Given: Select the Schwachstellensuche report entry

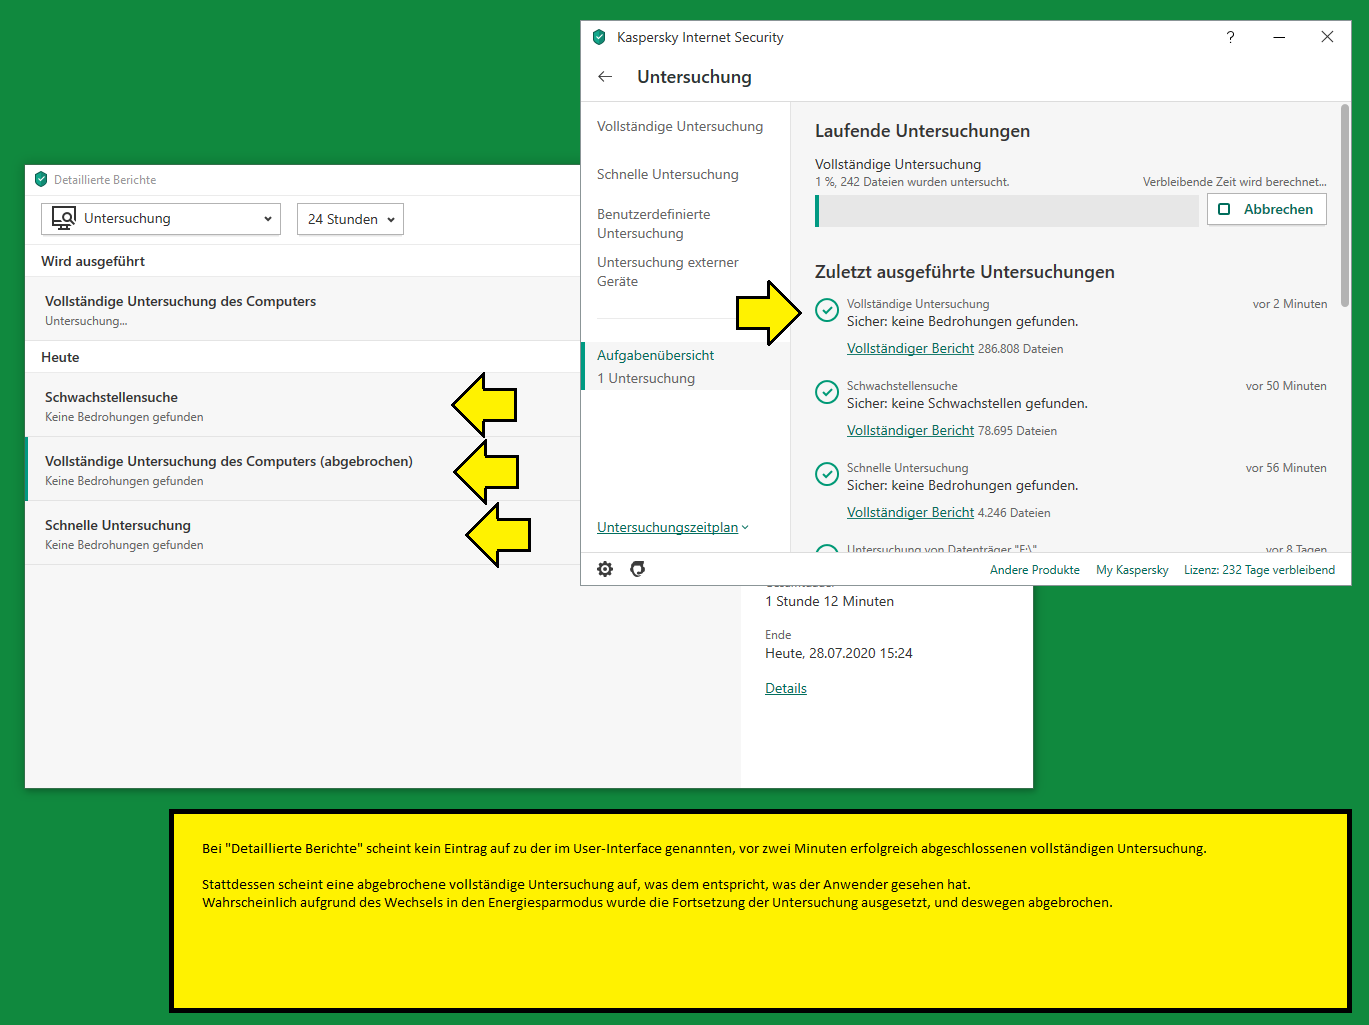Looking at the screenshot, I should [302, 405].
